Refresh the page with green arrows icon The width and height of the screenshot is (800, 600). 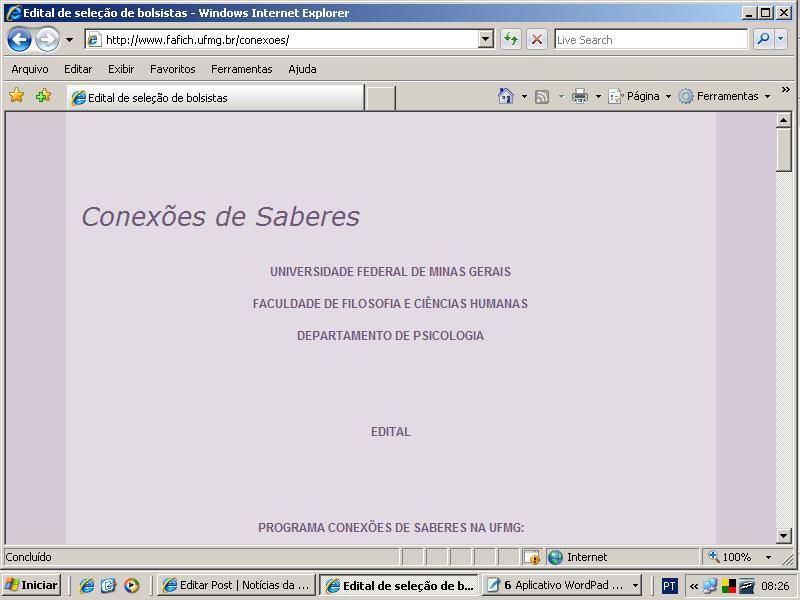click(x=511, y=39)
